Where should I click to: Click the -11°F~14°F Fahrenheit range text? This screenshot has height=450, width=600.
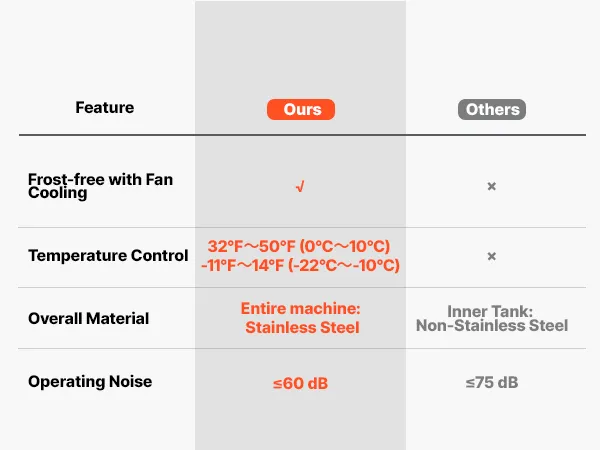[248, 265]
